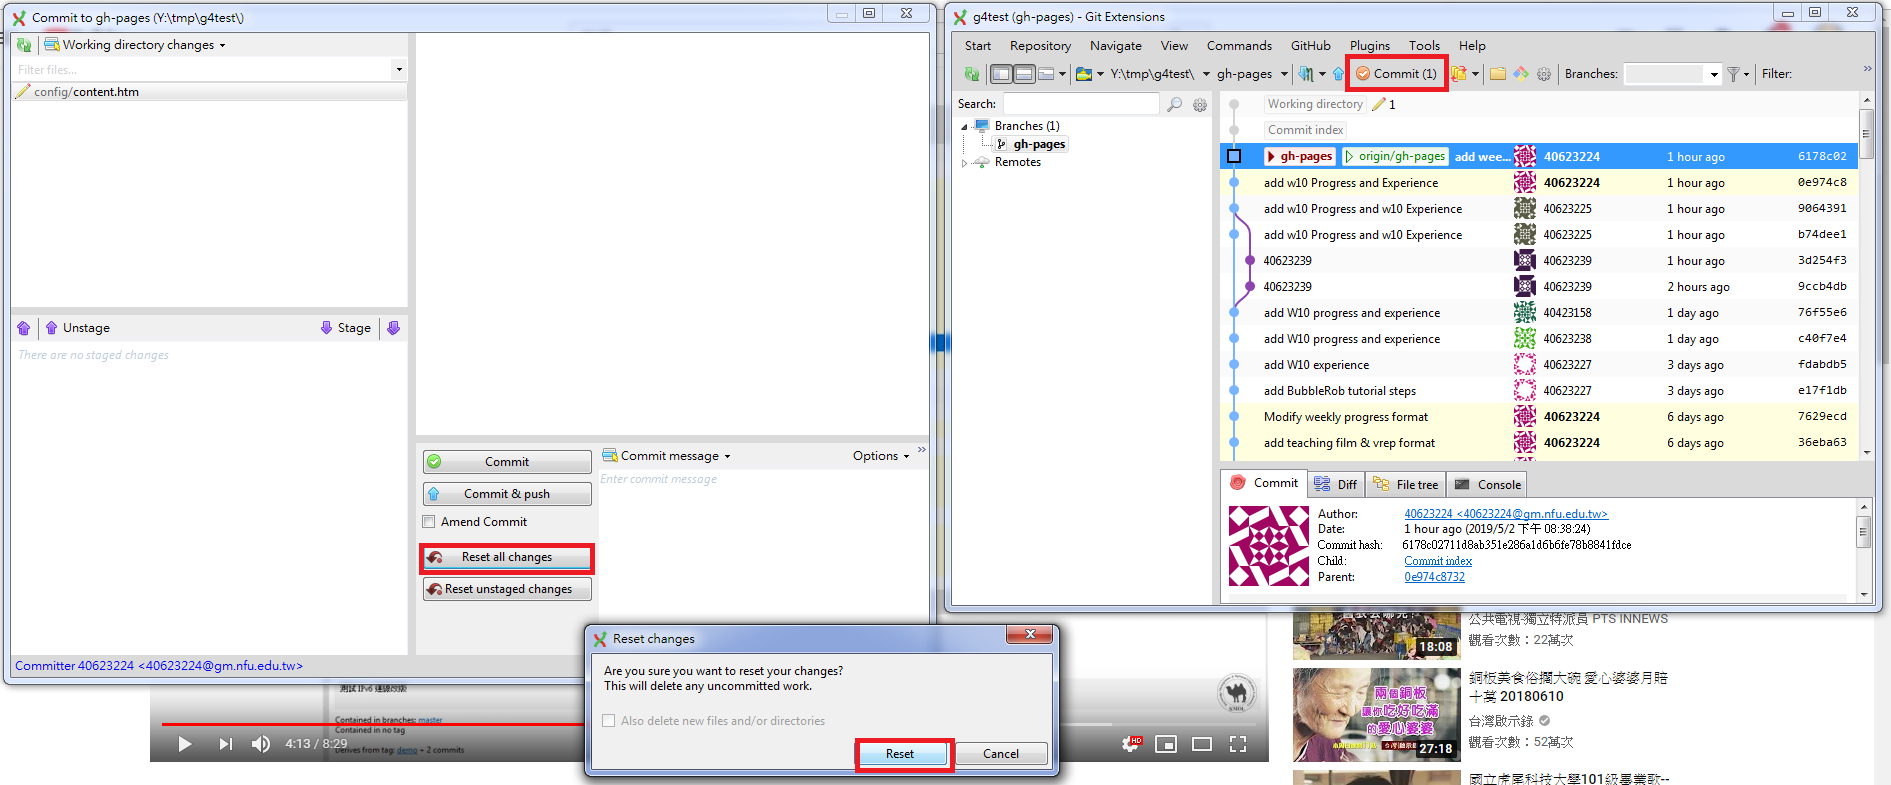The height and width of the screenshot is (785, 1891).
Task: Mute the video with the volume icon
Action: click(x=261, y=744)
